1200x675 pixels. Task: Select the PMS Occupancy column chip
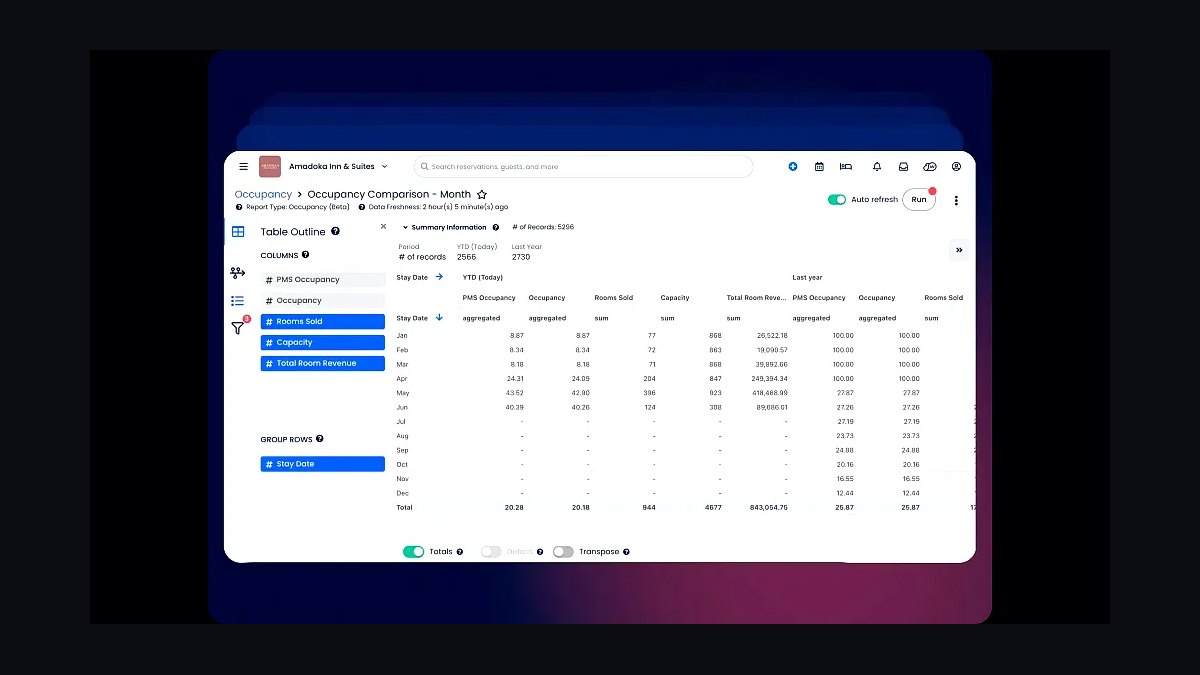[x=323, y=280]
